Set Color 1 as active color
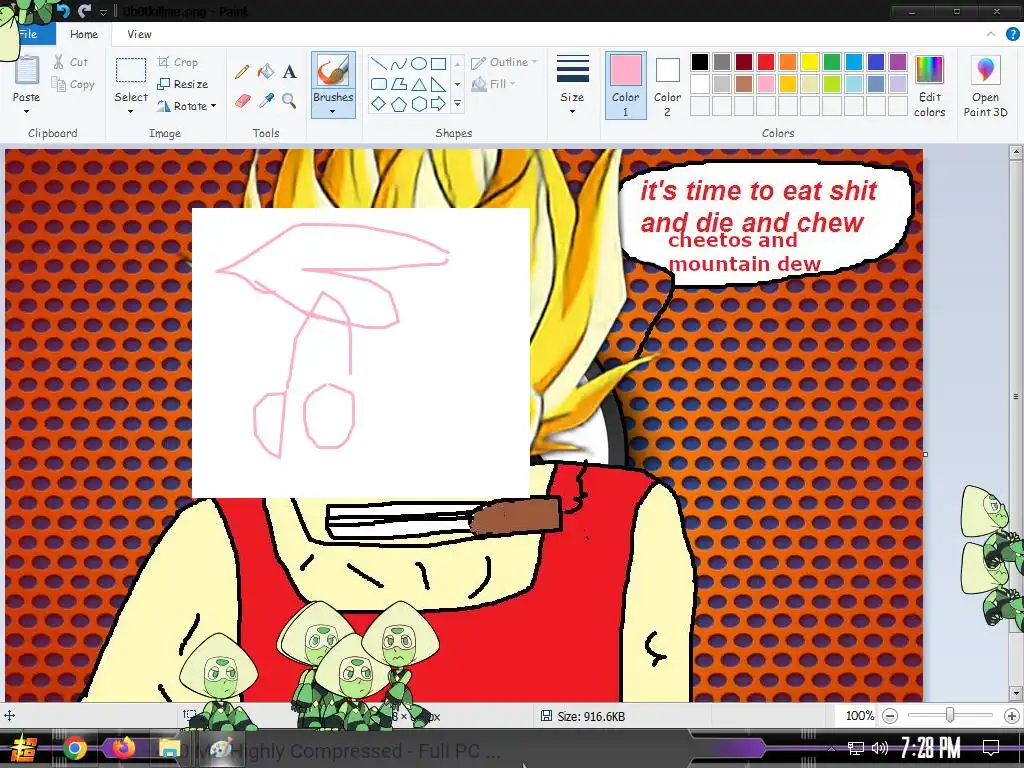The width and height of the screenshot is (1024, 768). coord(625,85)
